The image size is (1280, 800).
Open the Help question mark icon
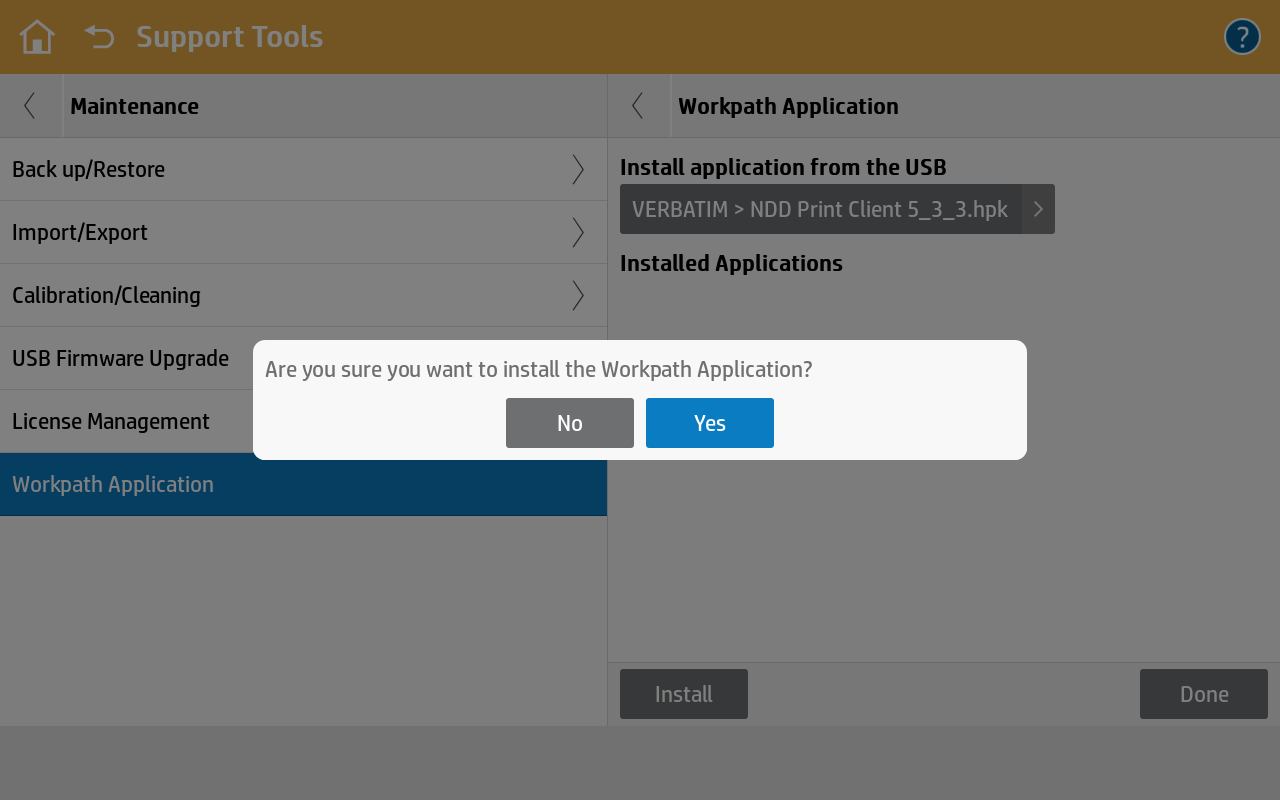pos(1242,37)
